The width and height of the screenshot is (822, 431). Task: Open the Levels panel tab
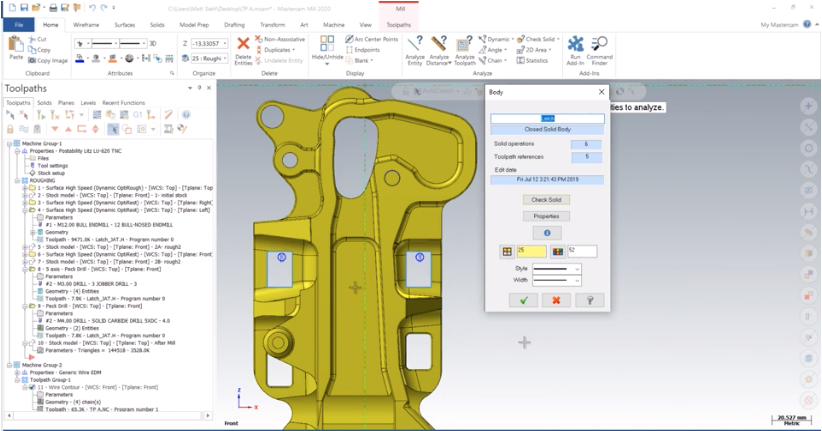click(x=88, y=103)
